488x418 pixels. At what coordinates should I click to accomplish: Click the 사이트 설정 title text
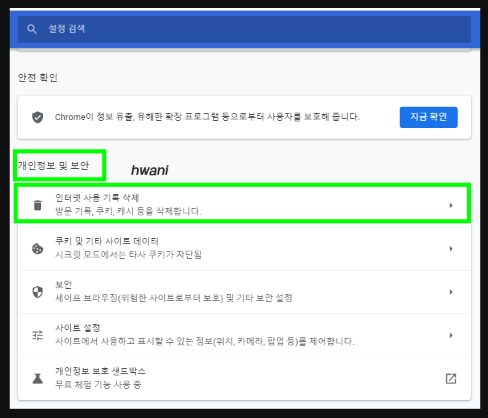(77, 328)
